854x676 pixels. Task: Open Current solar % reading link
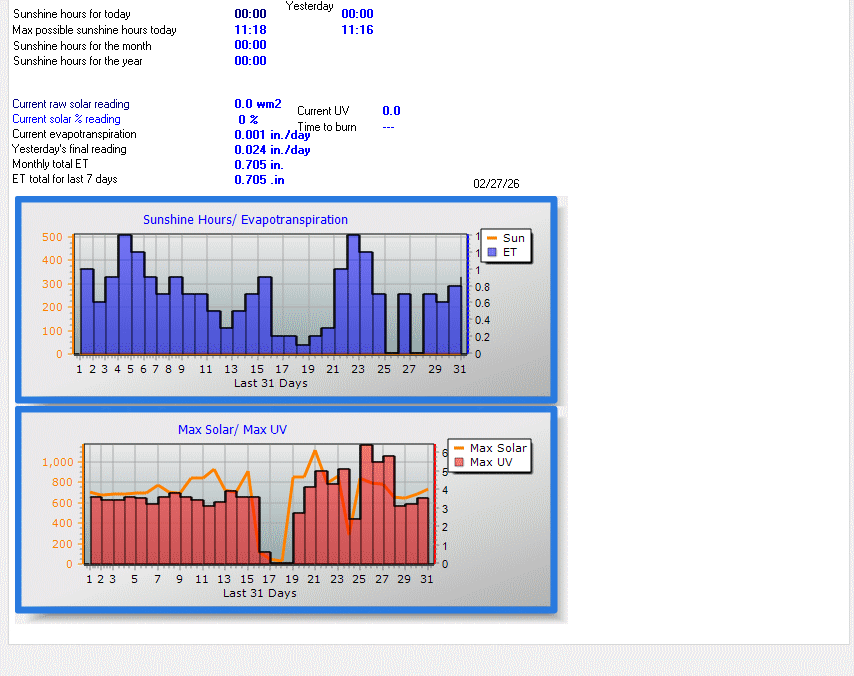click(x=66, y=119)
